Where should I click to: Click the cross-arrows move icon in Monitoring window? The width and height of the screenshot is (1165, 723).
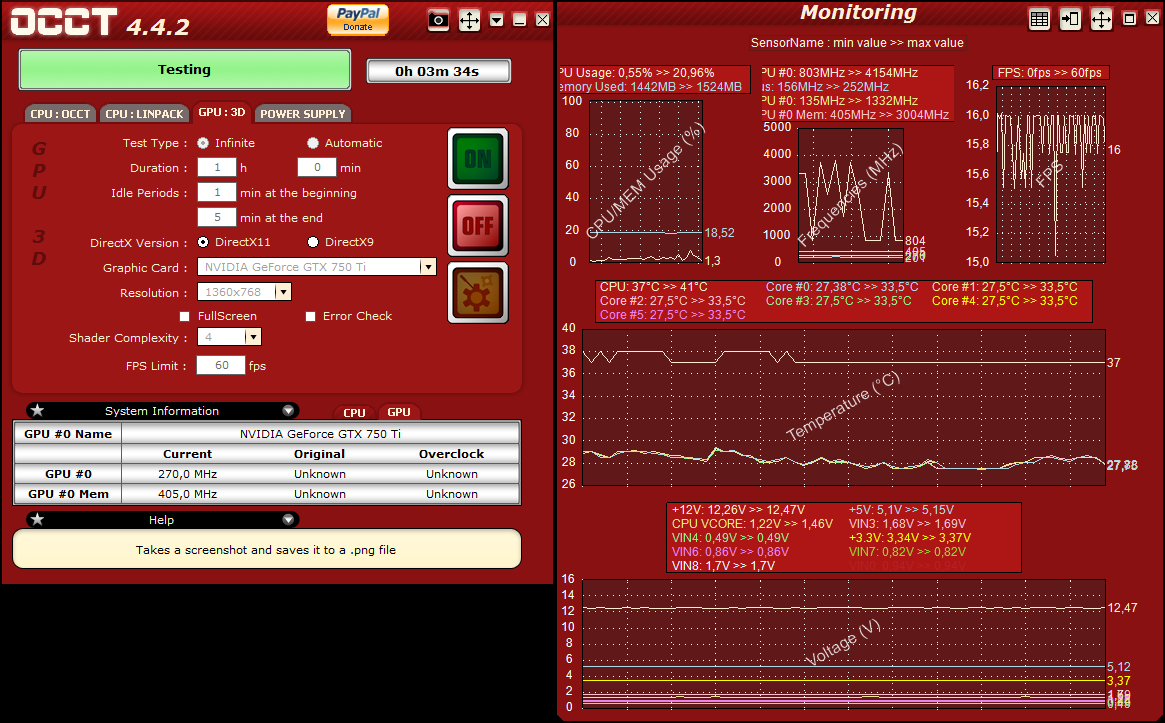tap(1101, 19)
